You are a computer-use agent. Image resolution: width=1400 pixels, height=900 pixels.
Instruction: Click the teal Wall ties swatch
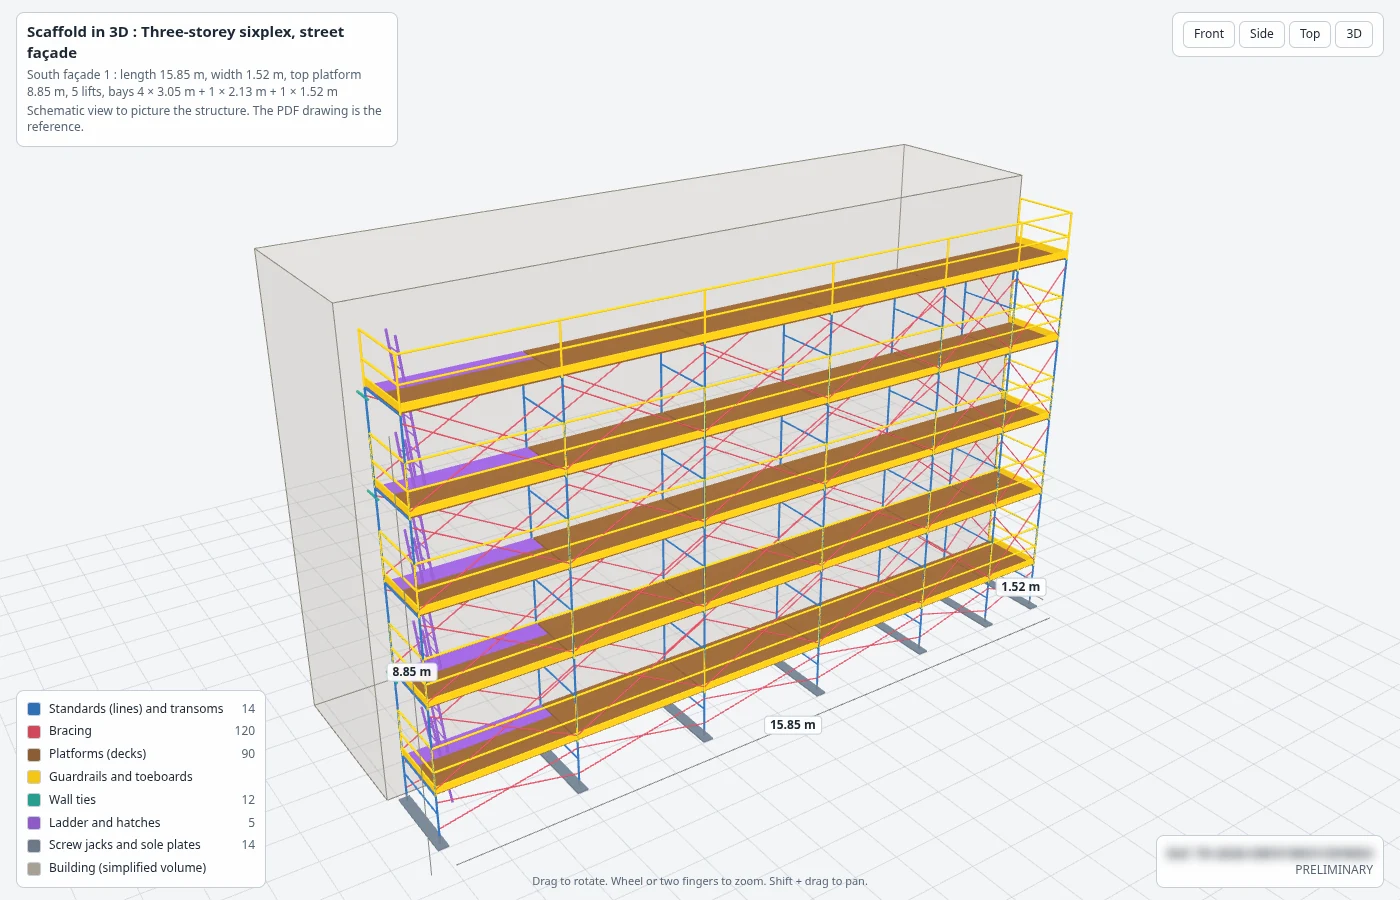point(34,800)
